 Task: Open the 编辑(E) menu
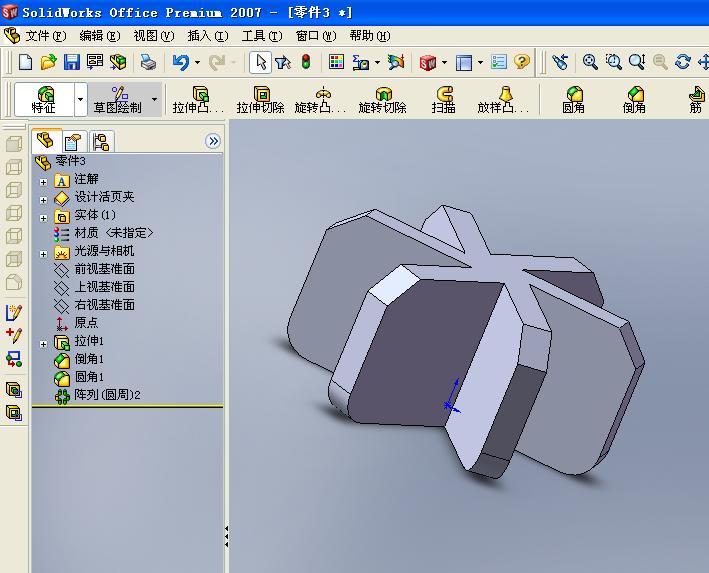pyautogui.click(x=99, y=36)
